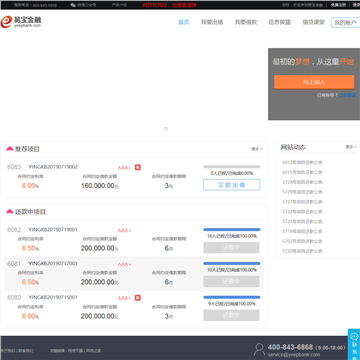Click 更多 in the 网站动态 header

(x=351, y=147)
